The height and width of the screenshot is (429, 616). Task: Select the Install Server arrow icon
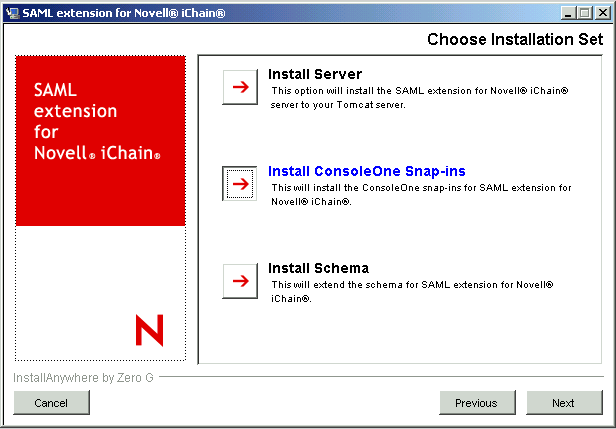tap(240, 87)
